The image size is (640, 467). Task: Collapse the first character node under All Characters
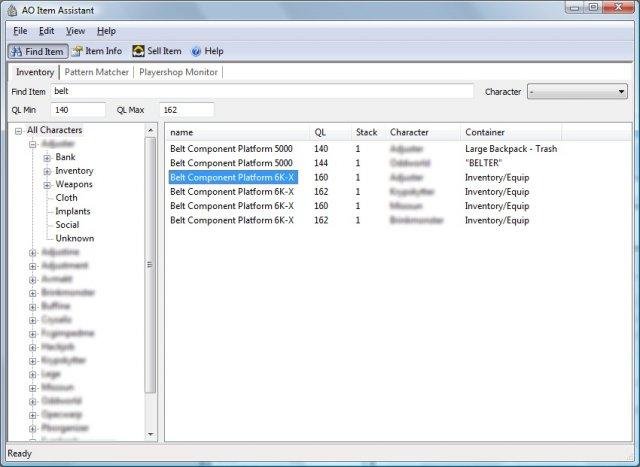point(33,144)
